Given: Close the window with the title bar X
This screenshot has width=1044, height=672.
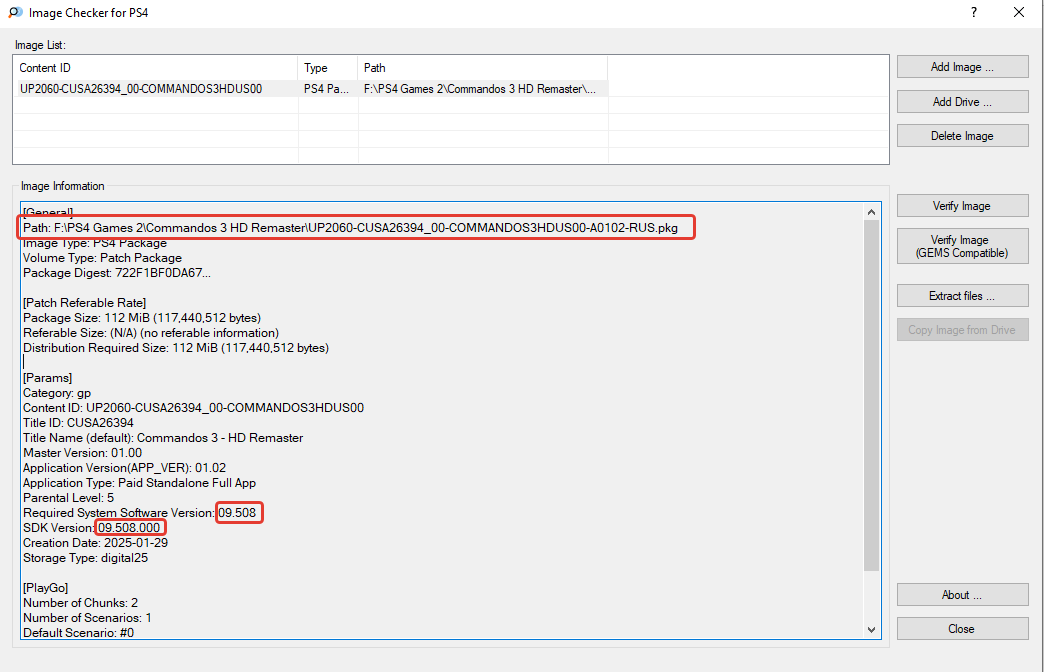Looking at the screenshot, I should [1018, 13].
